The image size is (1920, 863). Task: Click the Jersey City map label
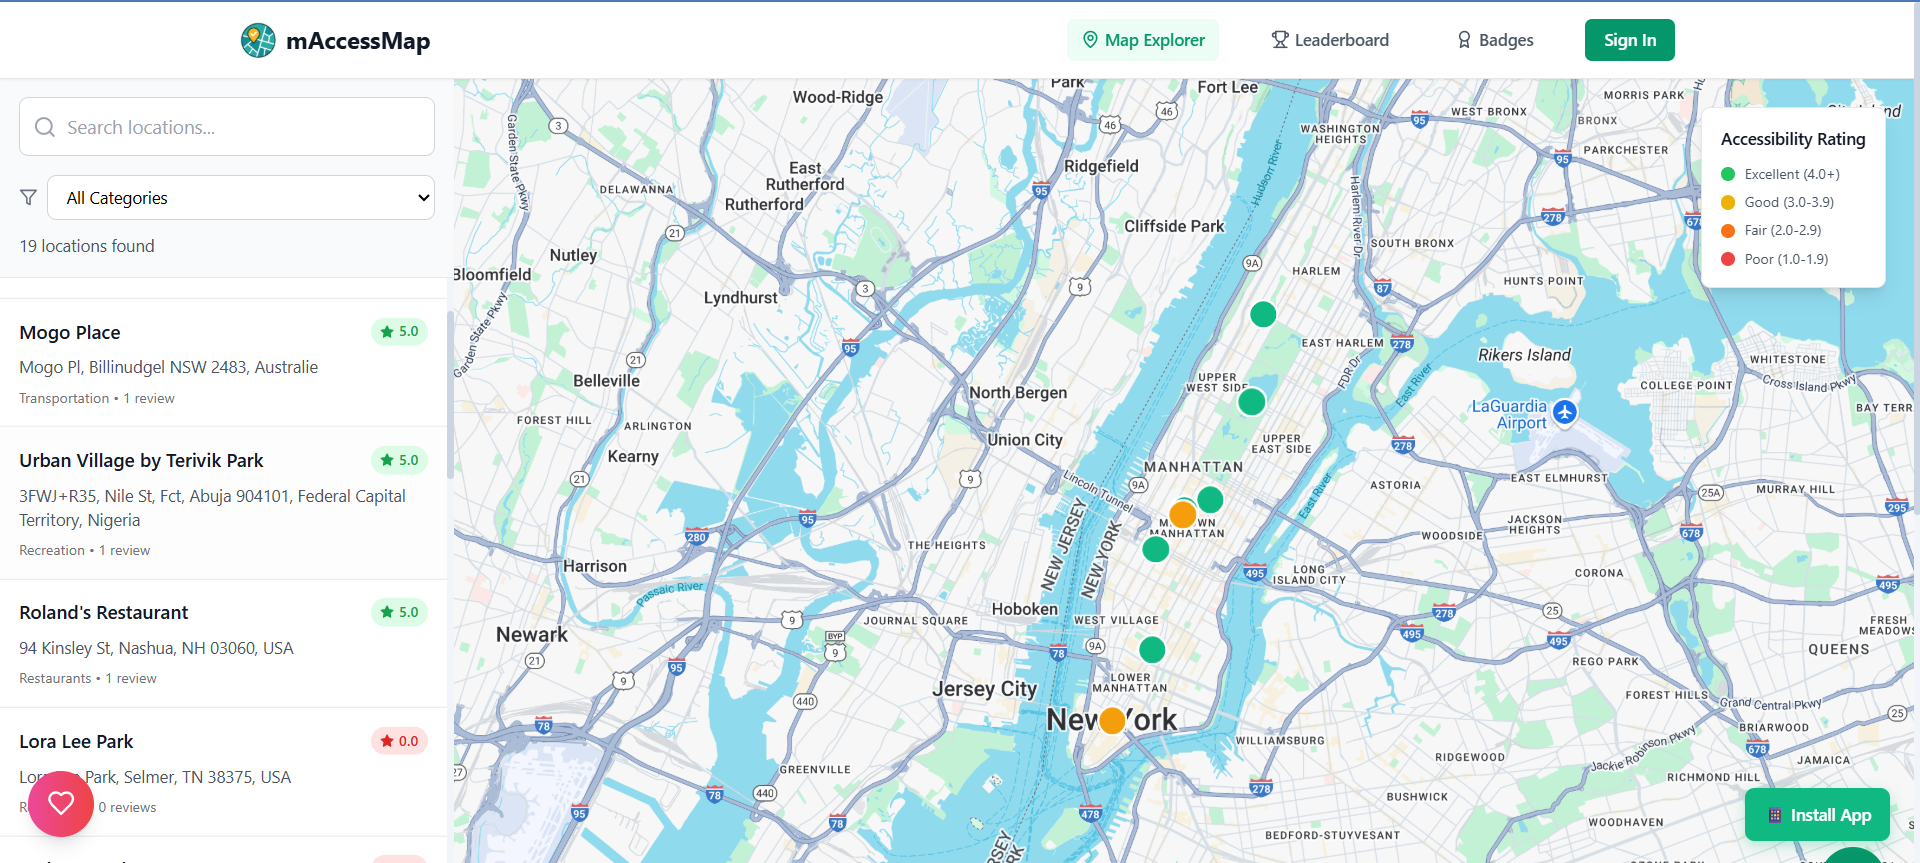(x=984, y=689)
